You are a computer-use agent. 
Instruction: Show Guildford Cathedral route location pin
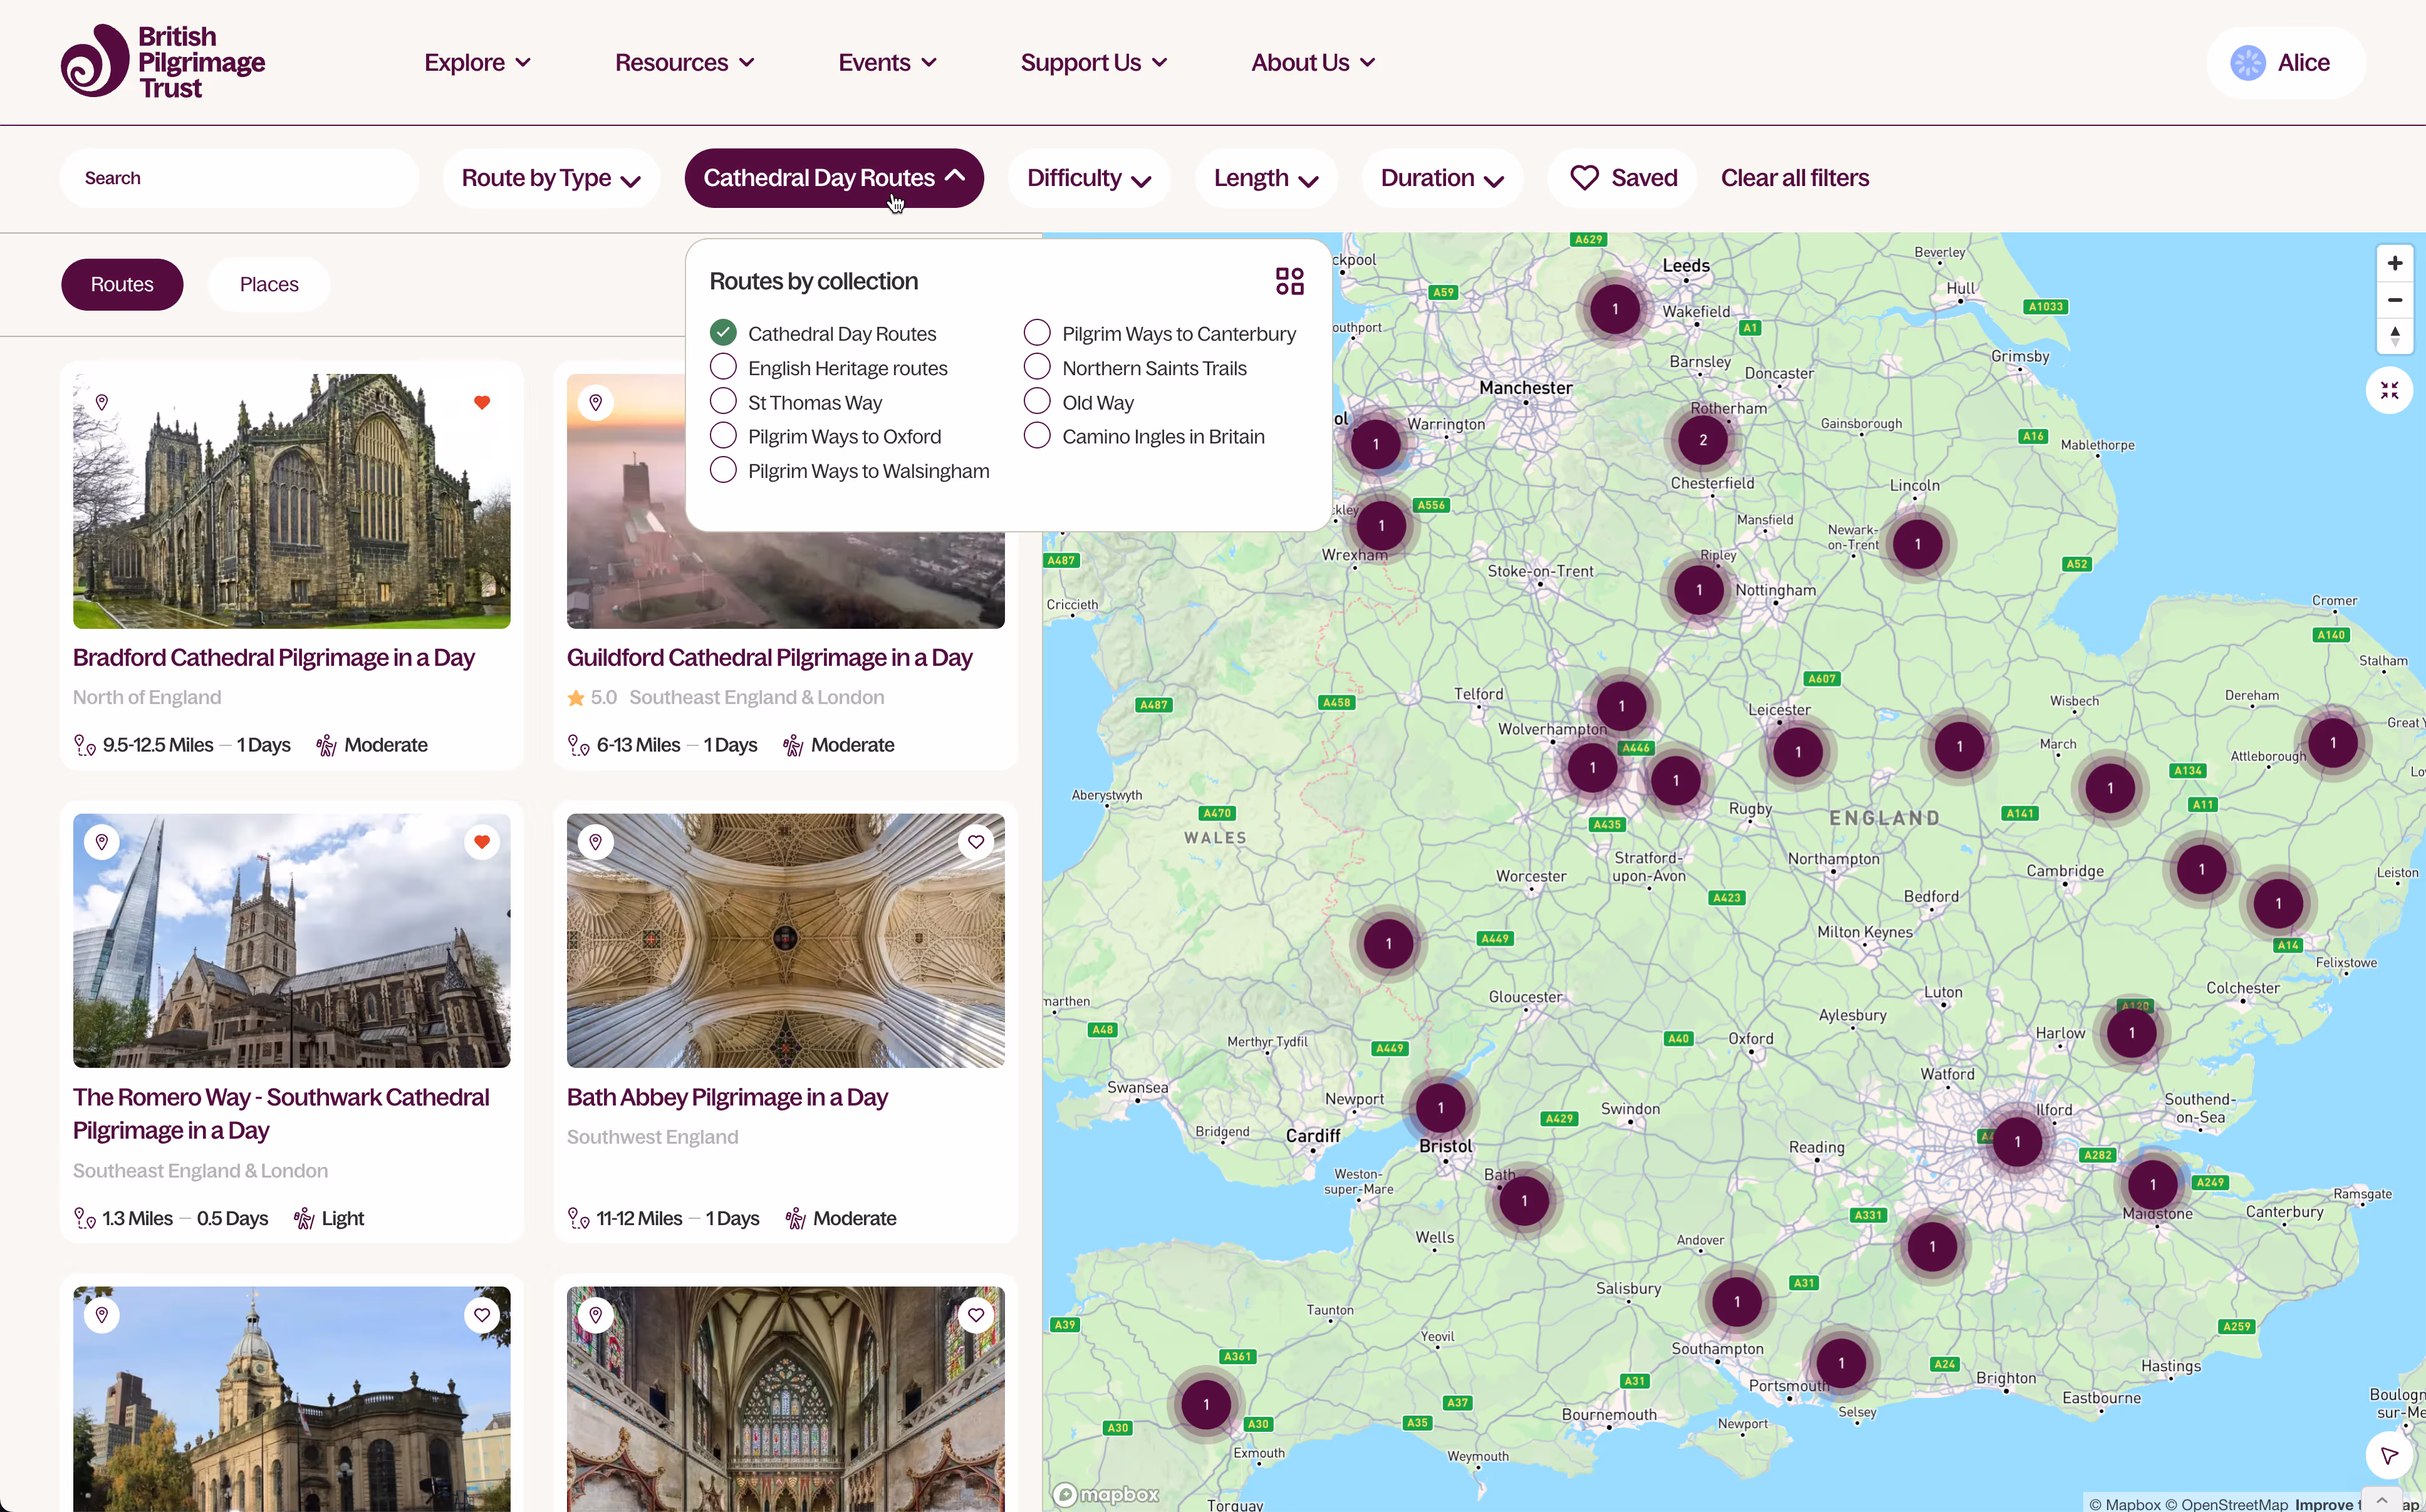coord(596,403)
